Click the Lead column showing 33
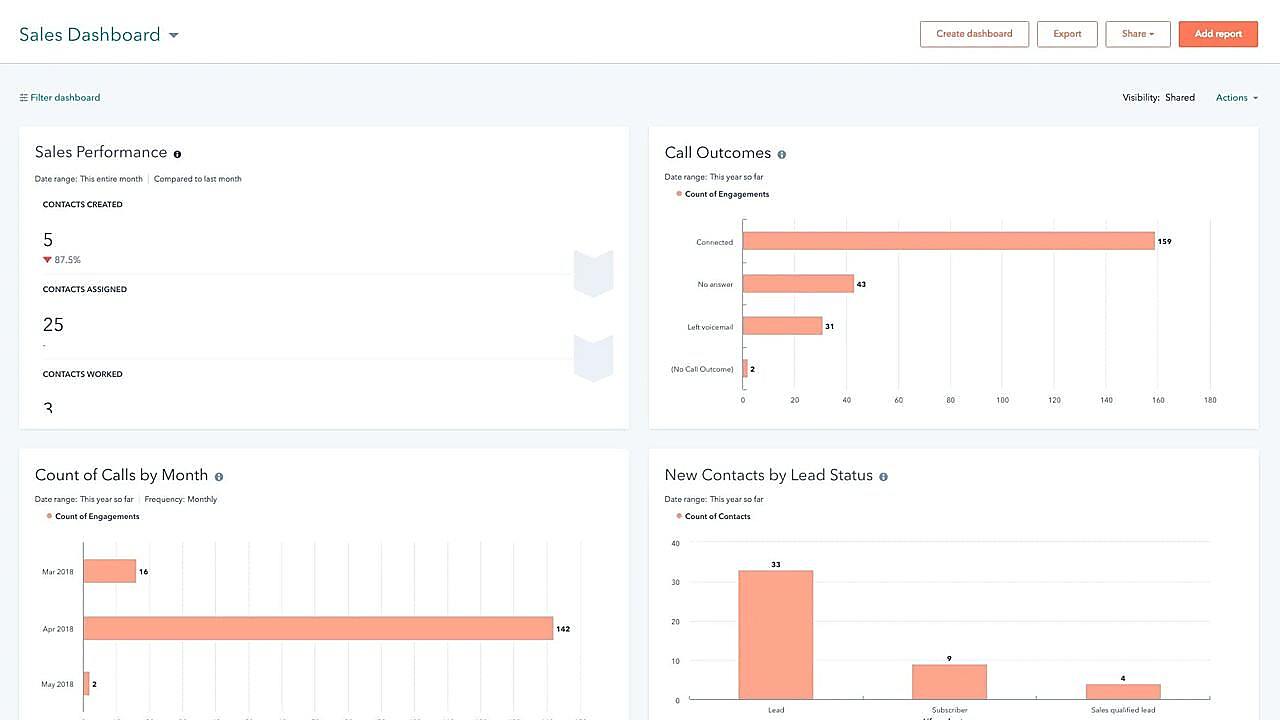 click(776, 635)
